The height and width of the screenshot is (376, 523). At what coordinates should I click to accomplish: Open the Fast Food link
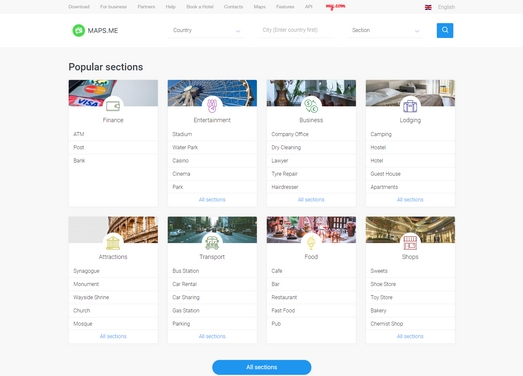283,310
